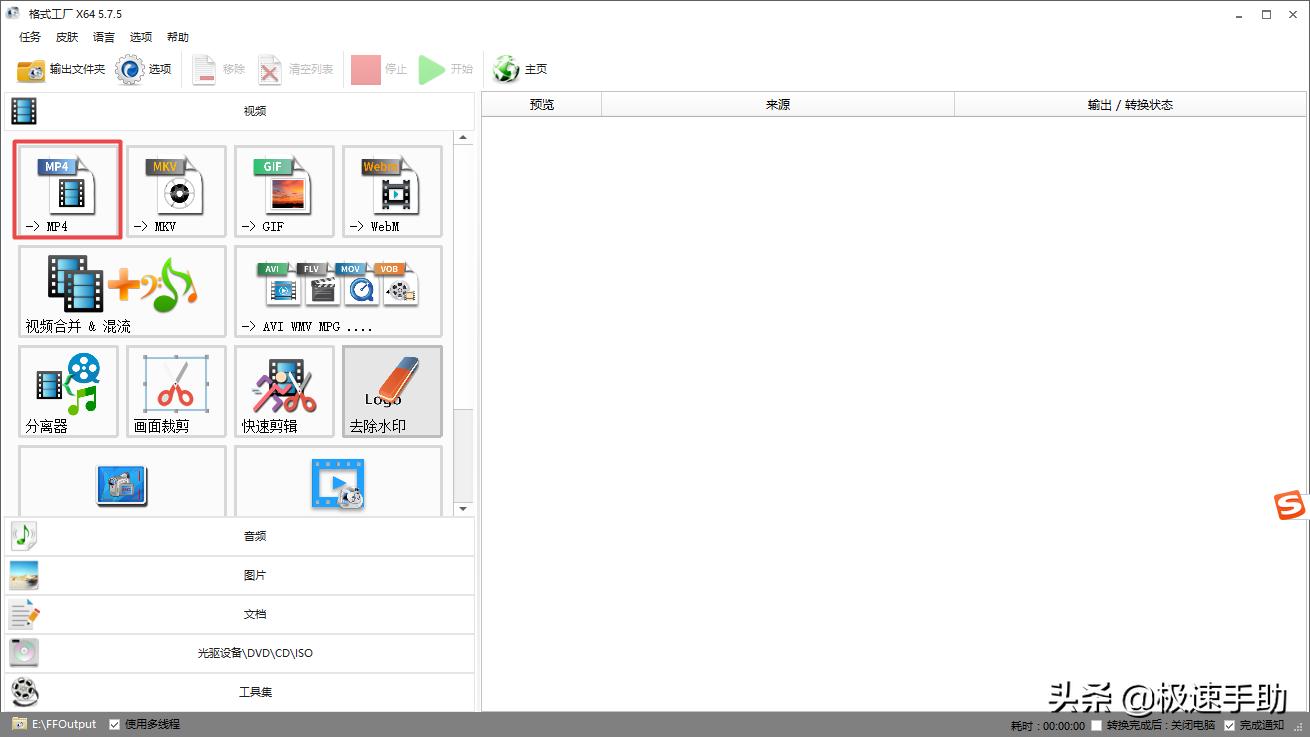Open the 快速剪辑 quick edit tool
Image resolution: width=1310 pixels, height=737 pixels.
284,391
